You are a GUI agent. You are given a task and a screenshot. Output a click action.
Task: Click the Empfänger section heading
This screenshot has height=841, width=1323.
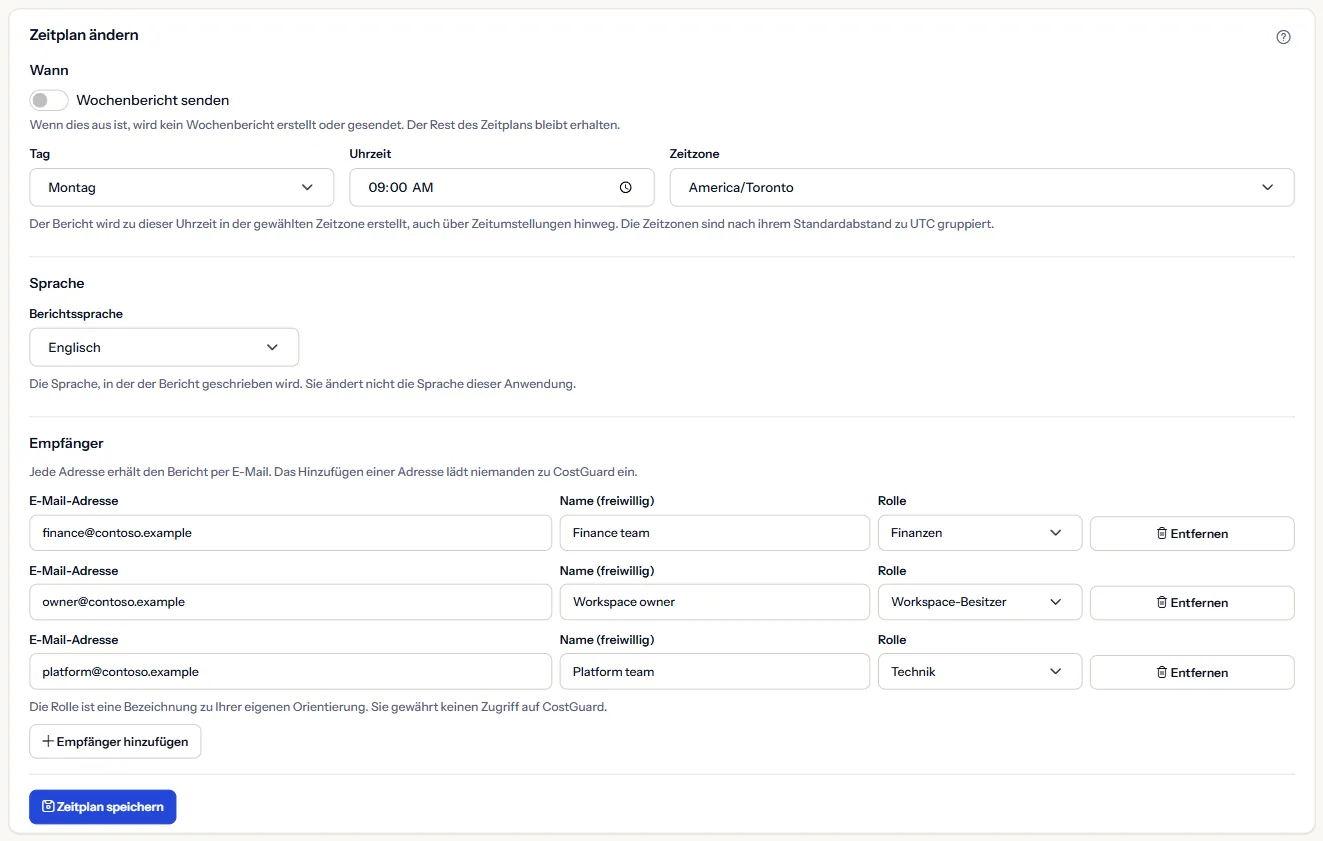point(66,443)
